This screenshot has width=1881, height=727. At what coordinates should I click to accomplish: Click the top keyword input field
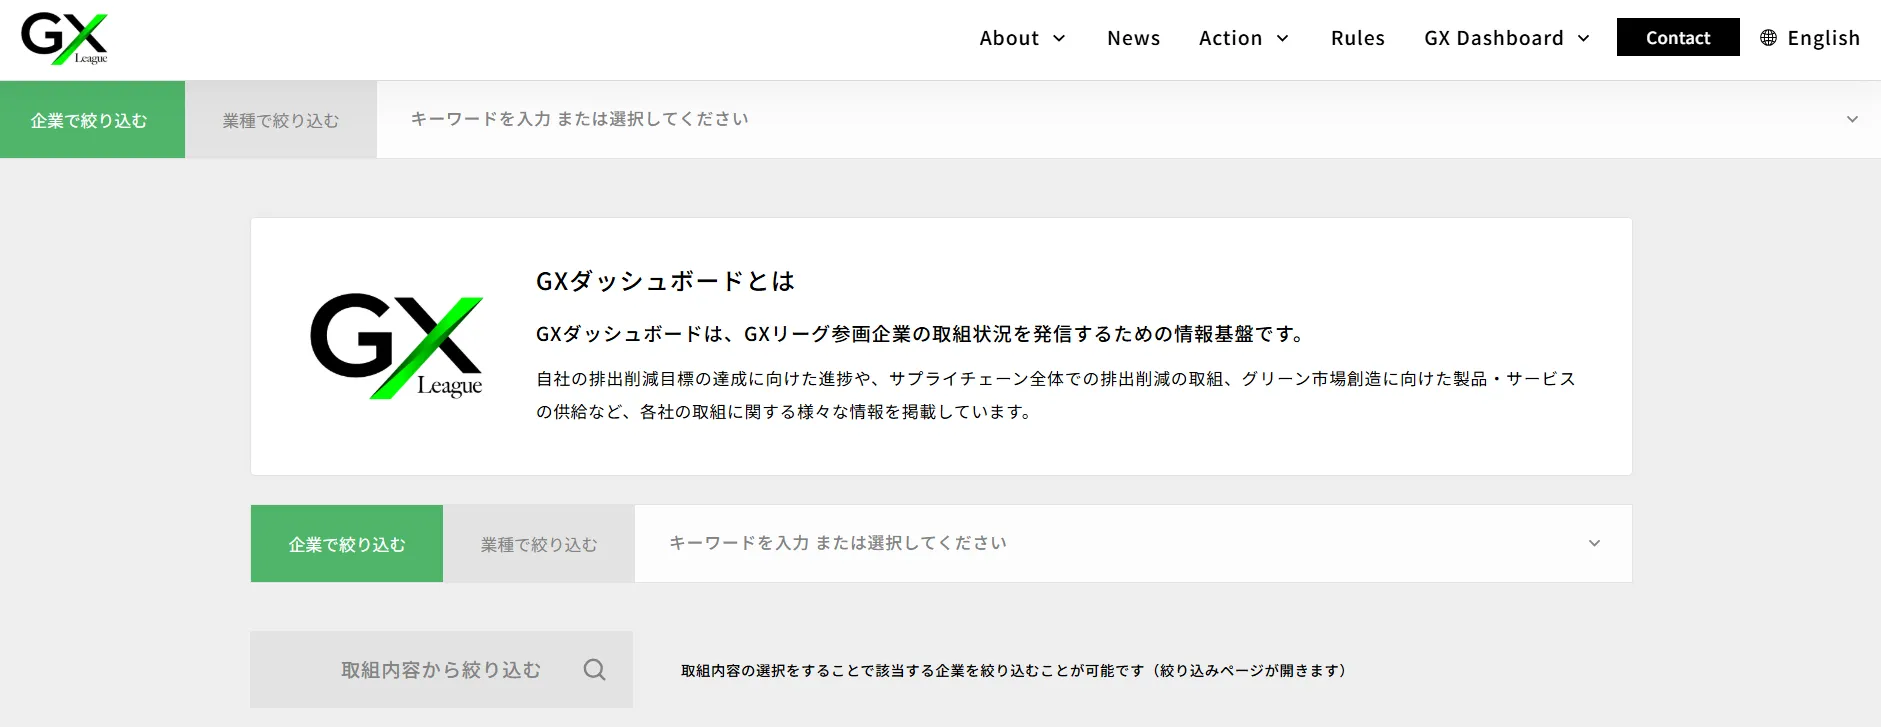click(x=1129, y=119)
